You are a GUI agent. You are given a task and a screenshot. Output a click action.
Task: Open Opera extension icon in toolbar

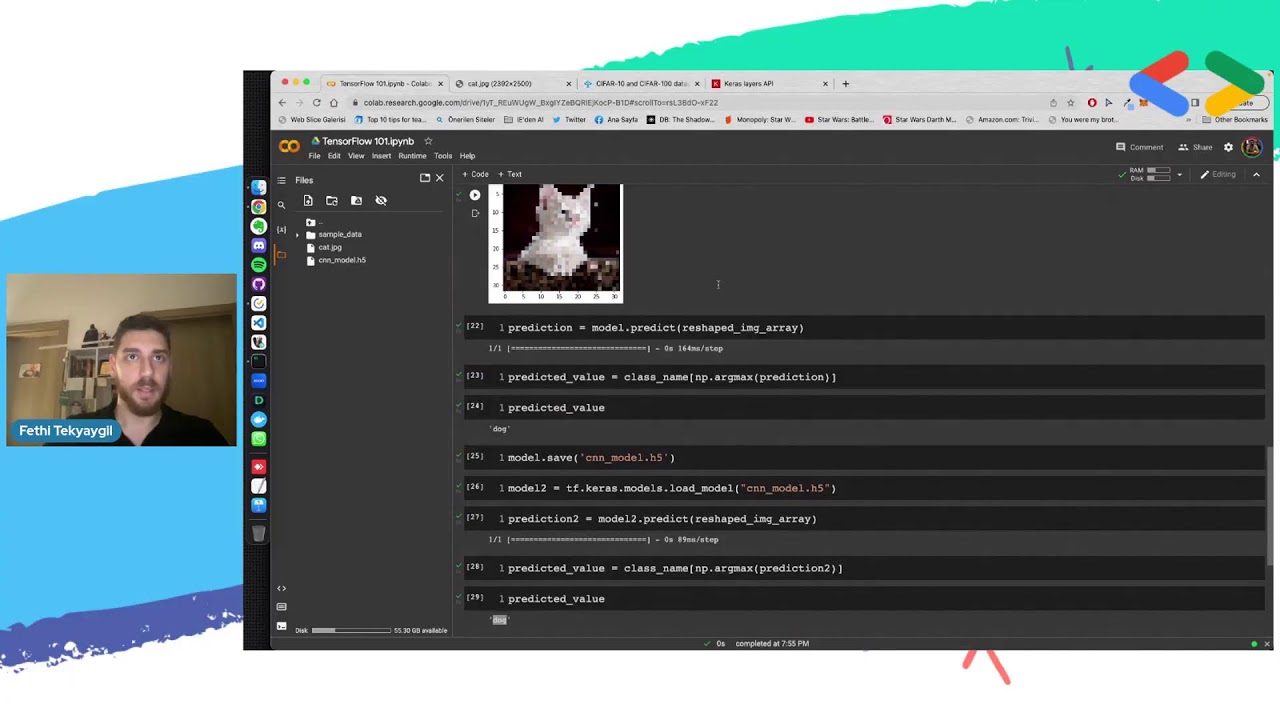tap(1092, 103)
